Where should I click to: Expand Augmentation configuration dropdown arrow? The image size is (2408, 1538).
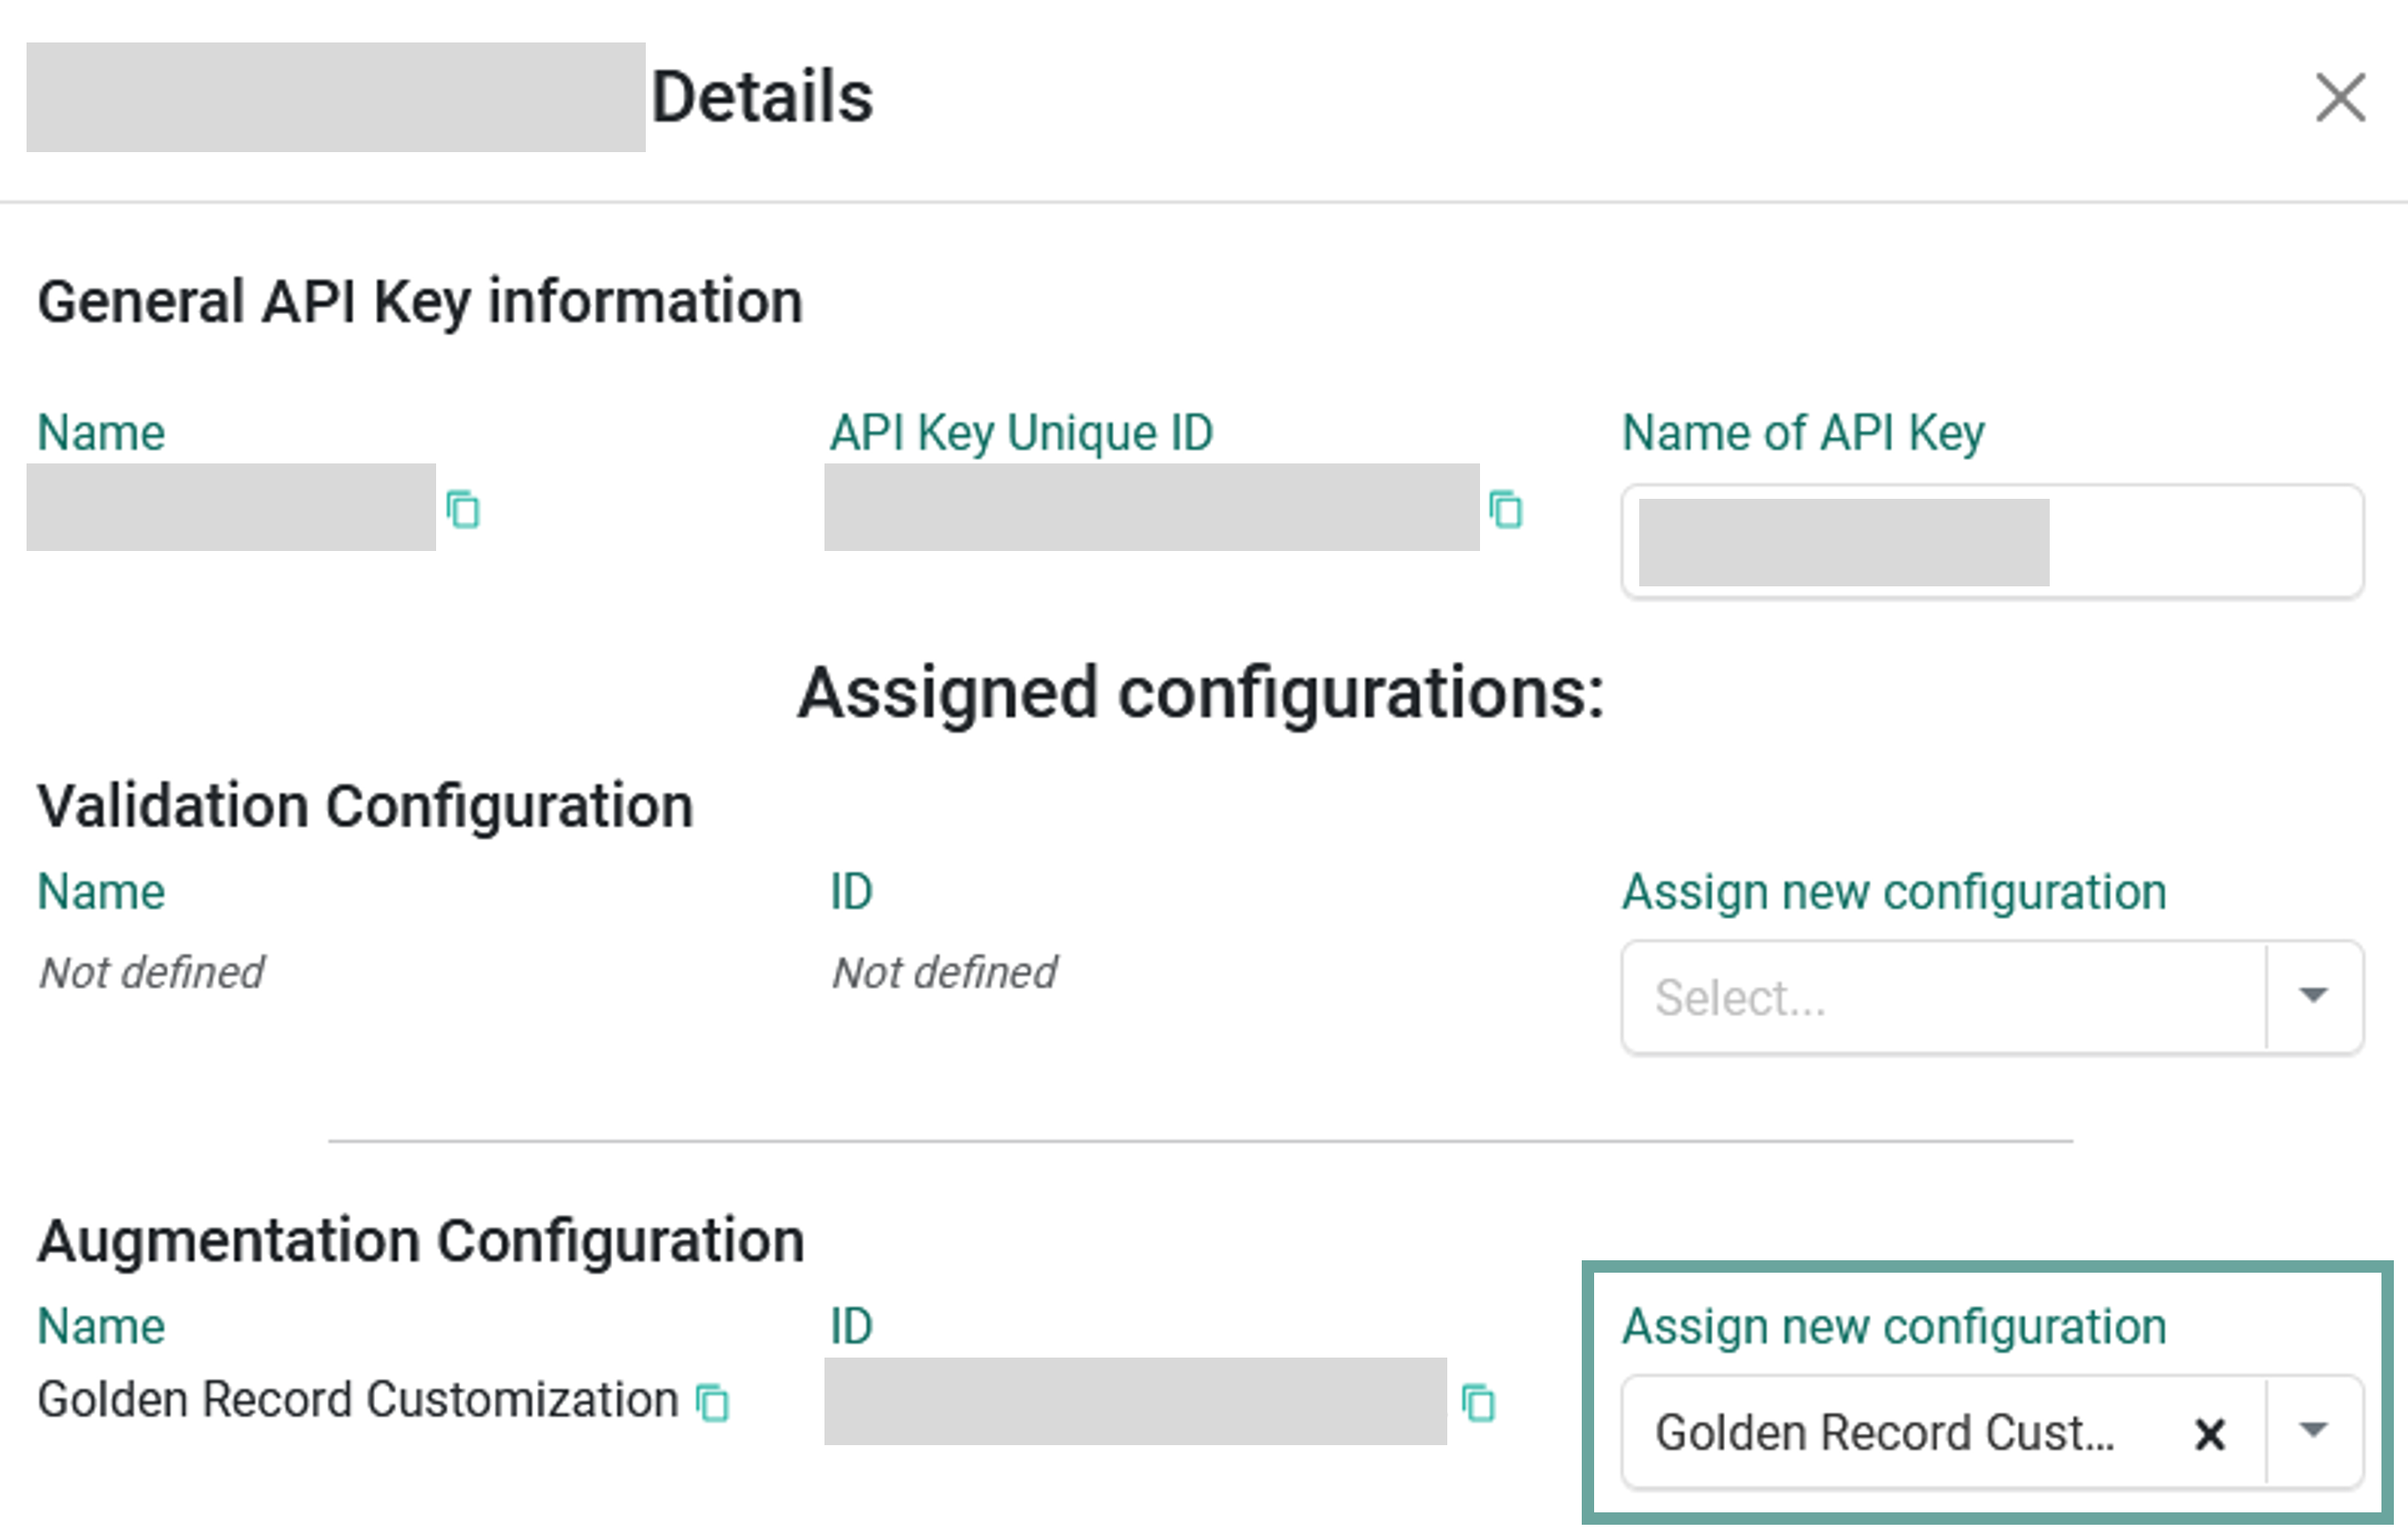[2314, 1432]
